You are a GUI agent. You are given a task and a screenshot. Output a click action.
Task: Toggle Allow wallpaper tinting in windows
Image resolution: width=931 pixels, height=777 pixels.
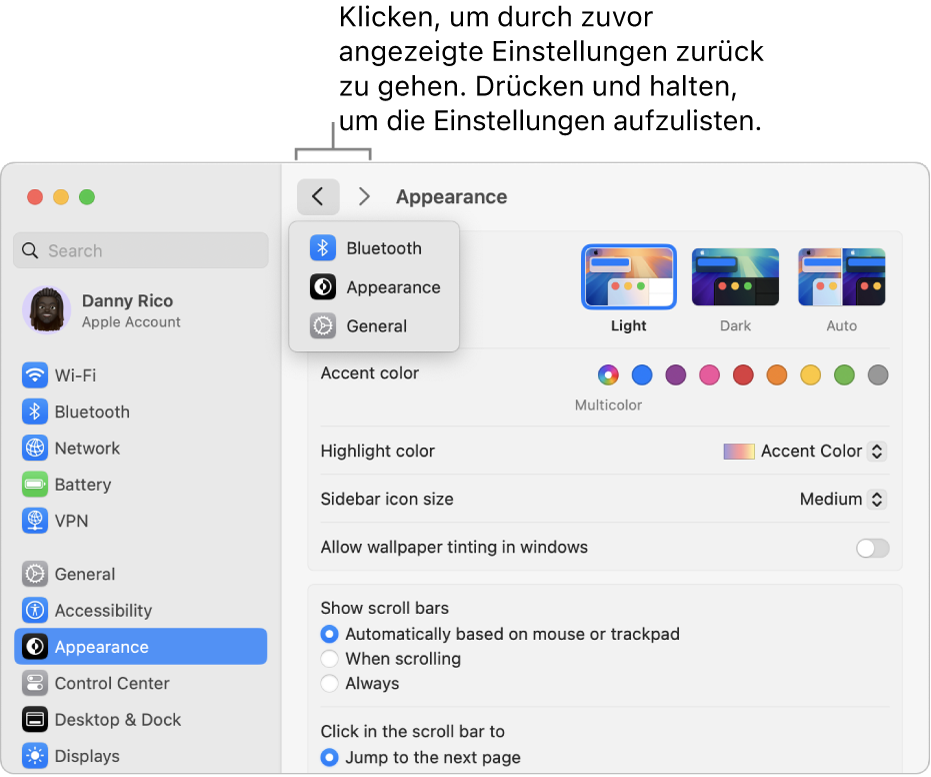coord(872,548)
